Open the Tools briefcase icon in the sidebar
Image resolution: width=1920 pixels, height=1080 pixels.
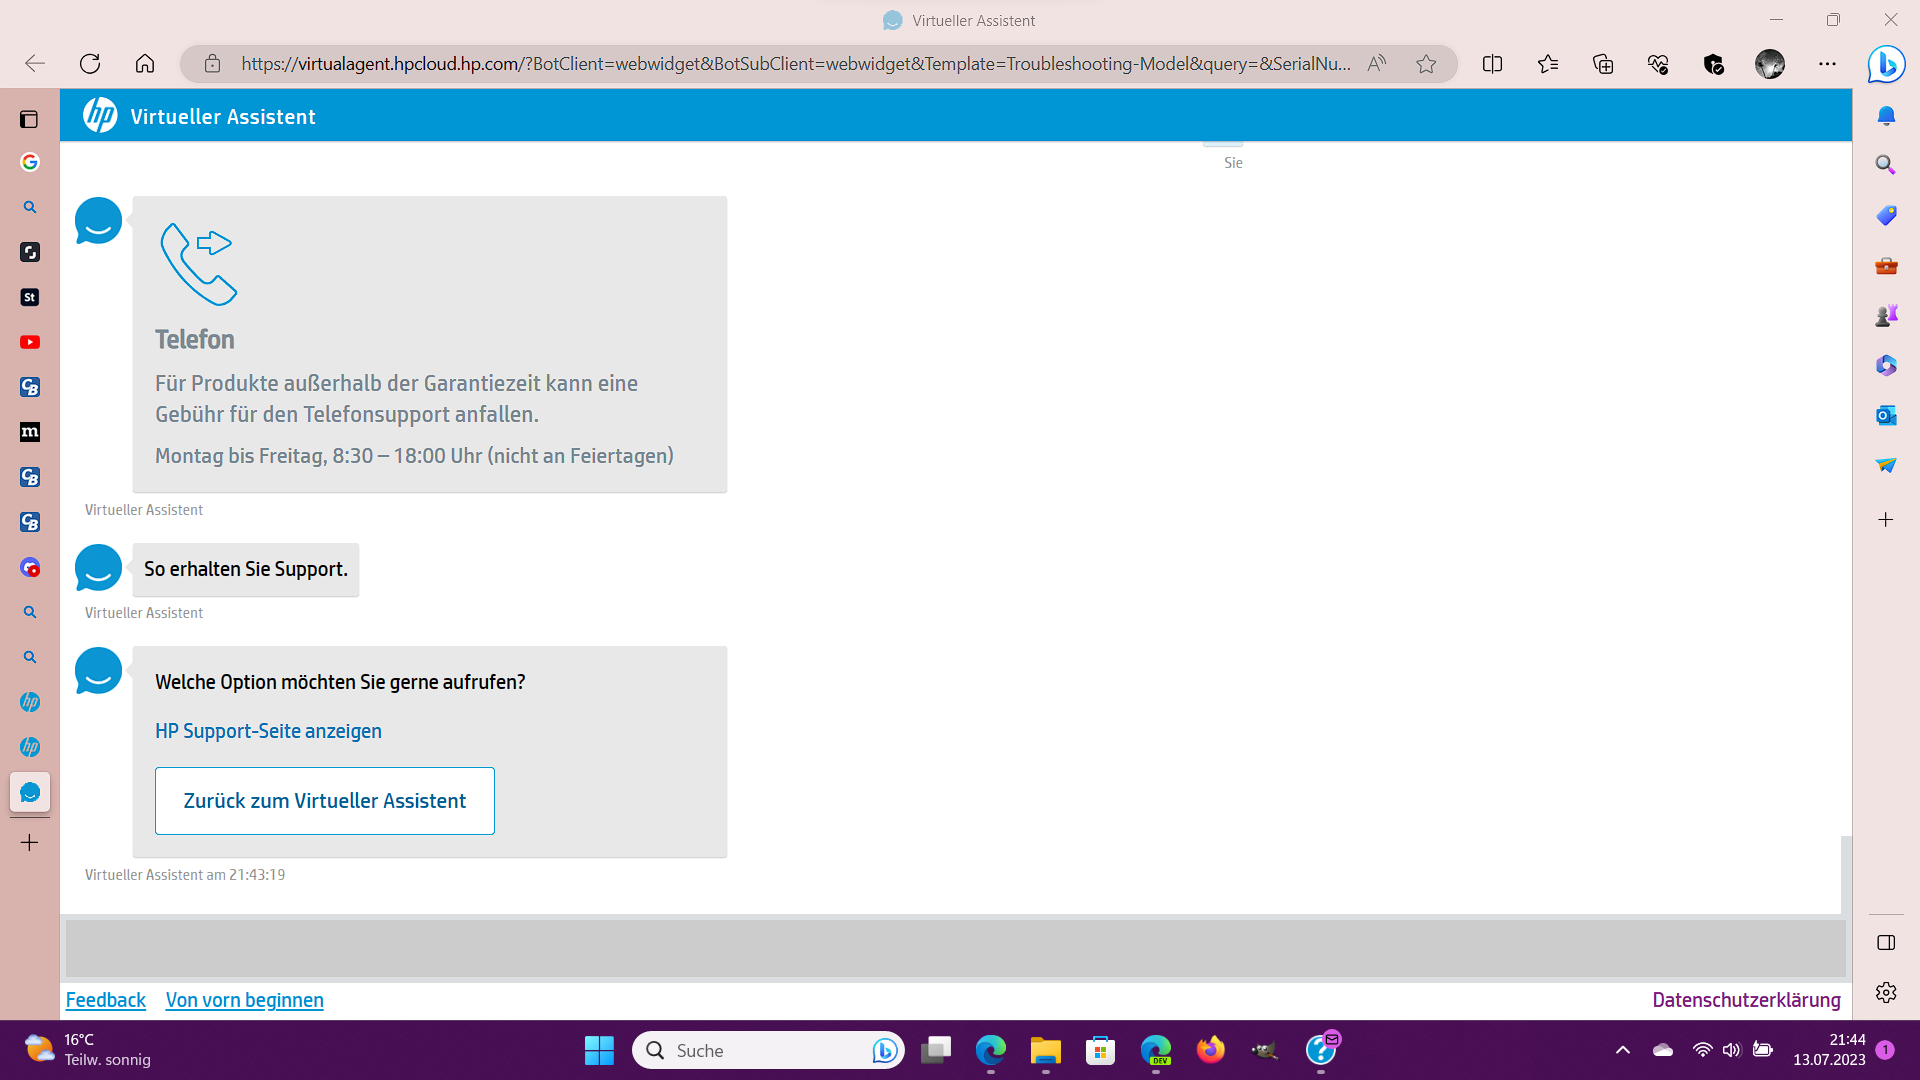(1886, 266)
